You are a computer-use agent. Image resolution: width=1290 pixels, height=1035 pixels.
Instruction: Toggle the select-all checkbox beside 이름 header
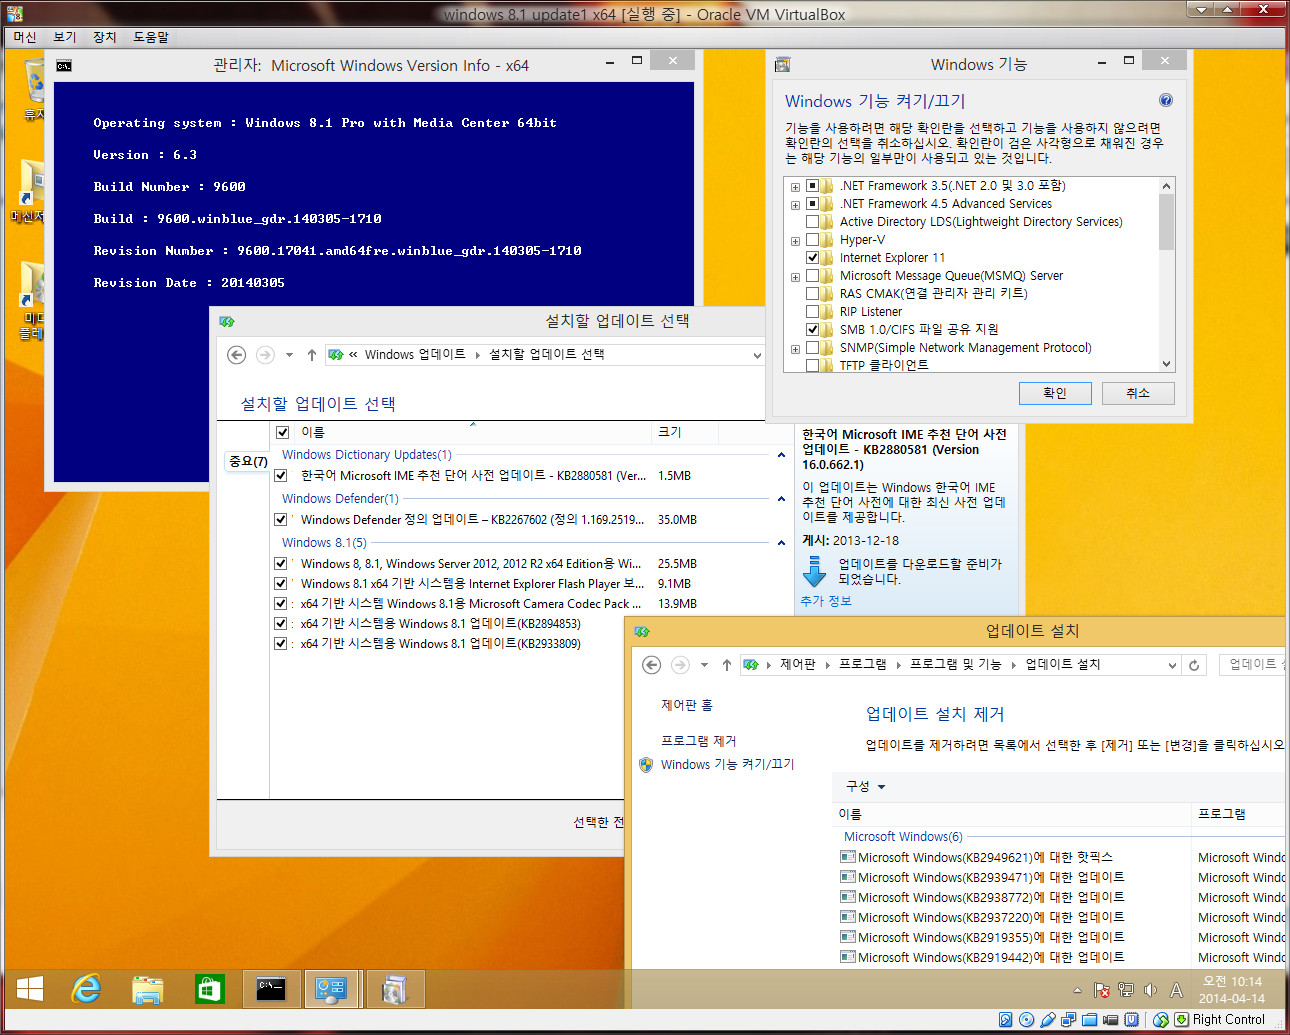tap(282, 432)
